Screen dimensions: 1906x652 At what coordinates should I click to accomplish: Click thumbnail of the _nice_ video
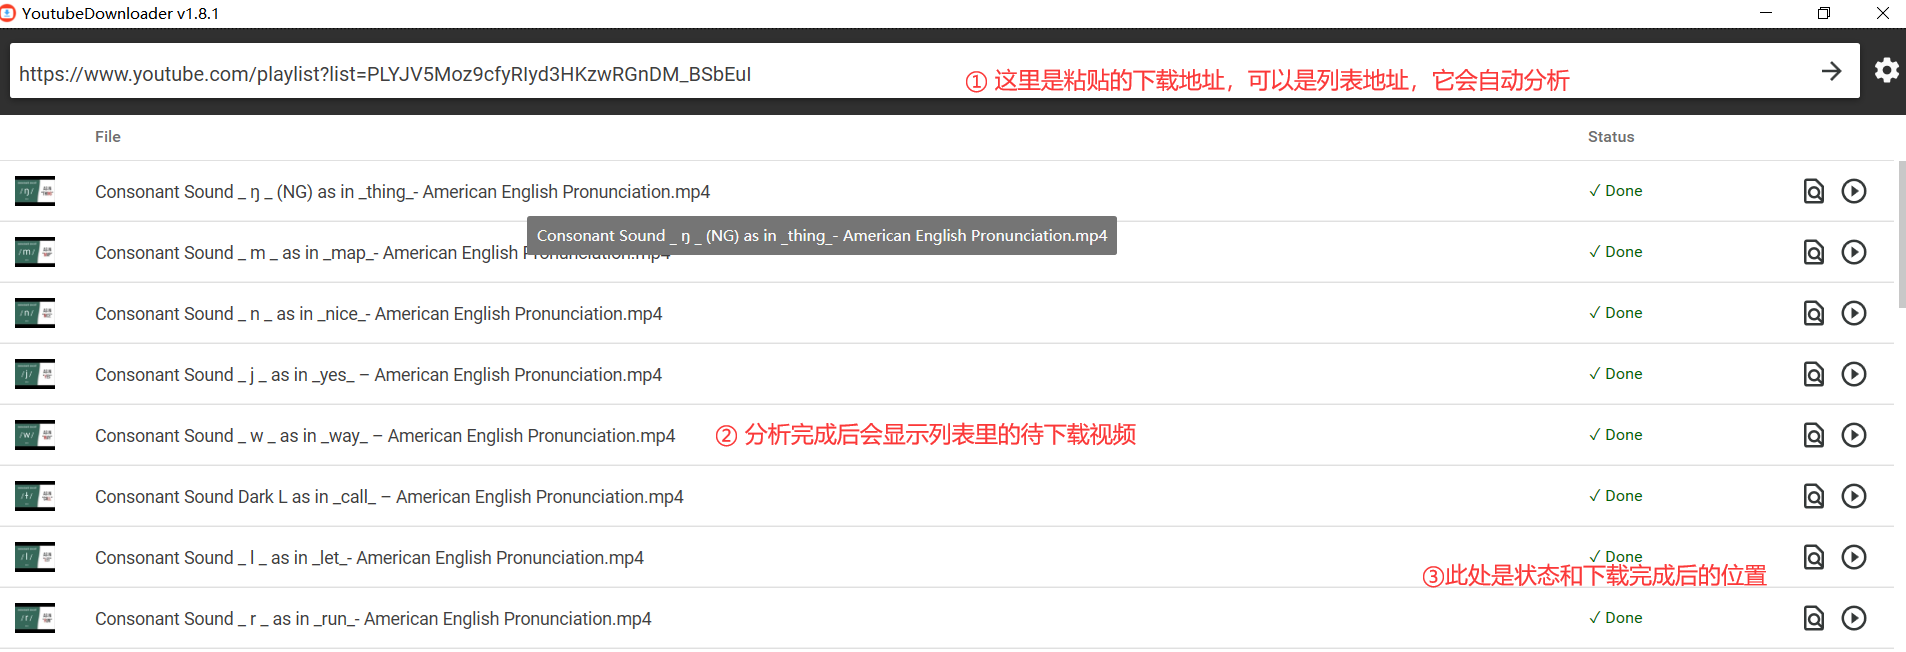pyautogui.click(x=35, y=313)
